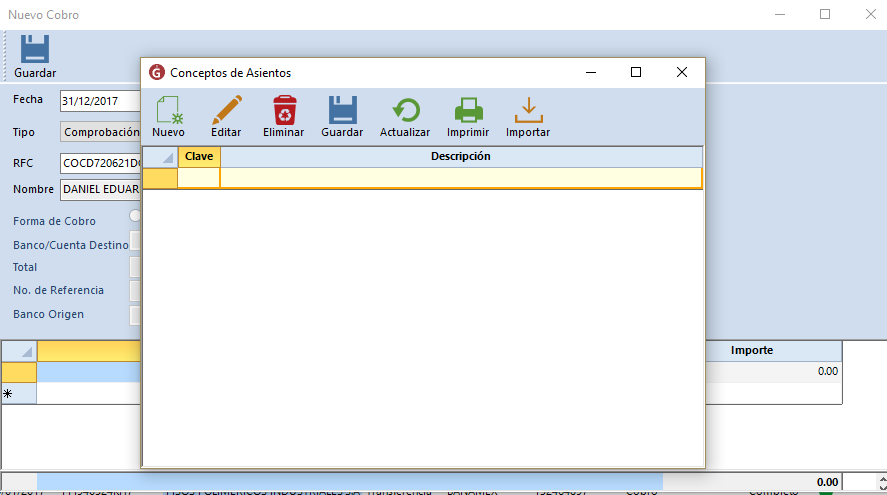The width and height of the screenshot is (887, 495).
Task: Click the Nombre input field
Action: (x=100, y=189)
